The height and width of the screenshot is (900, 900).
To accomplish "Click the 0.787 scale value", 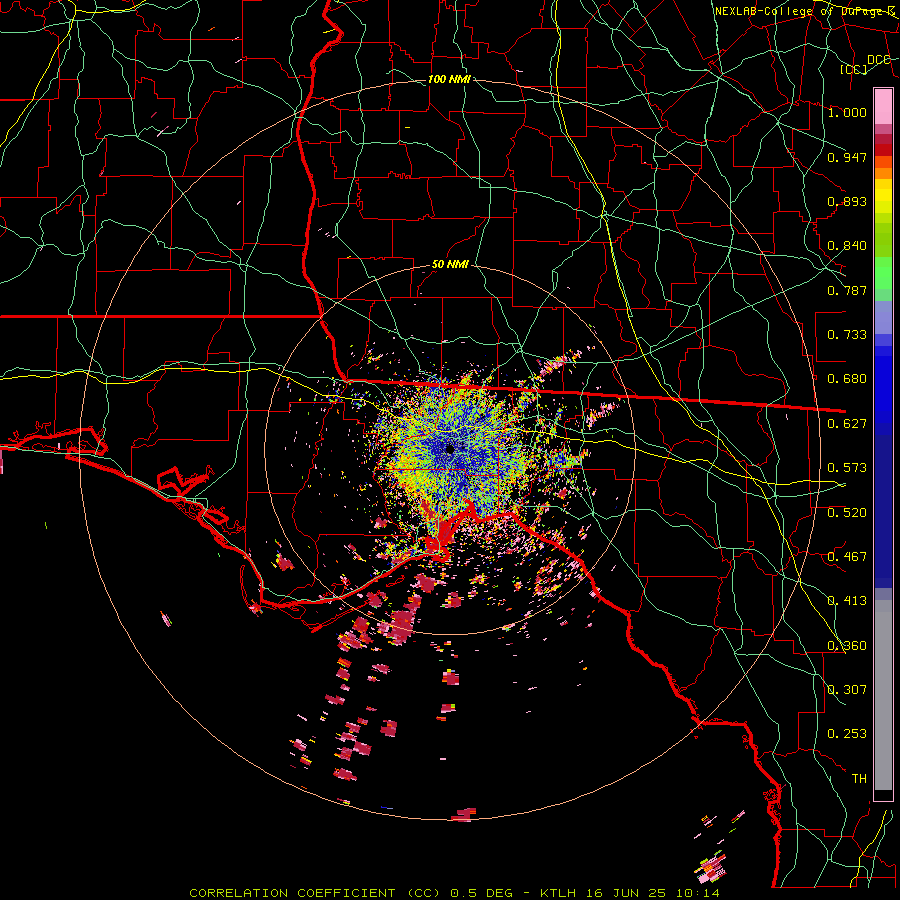I will point(847,290).
